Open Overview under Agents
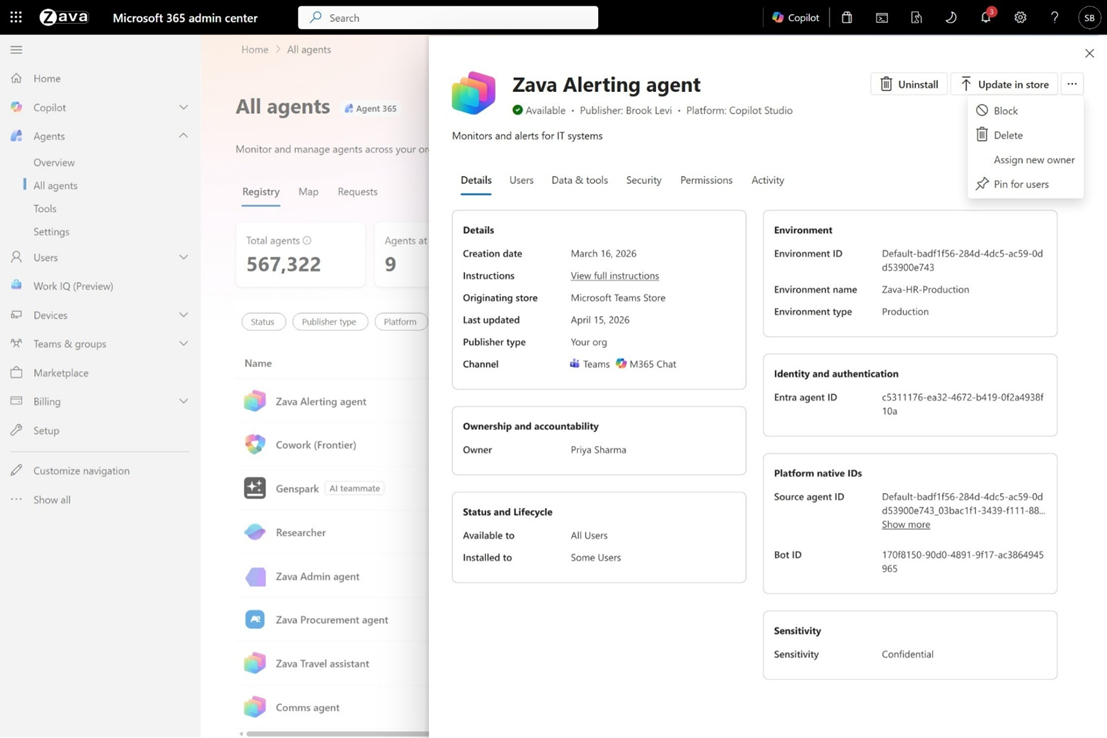This screenshot has height=738, width=1107. pyautogui.click(x=54, y=162)
